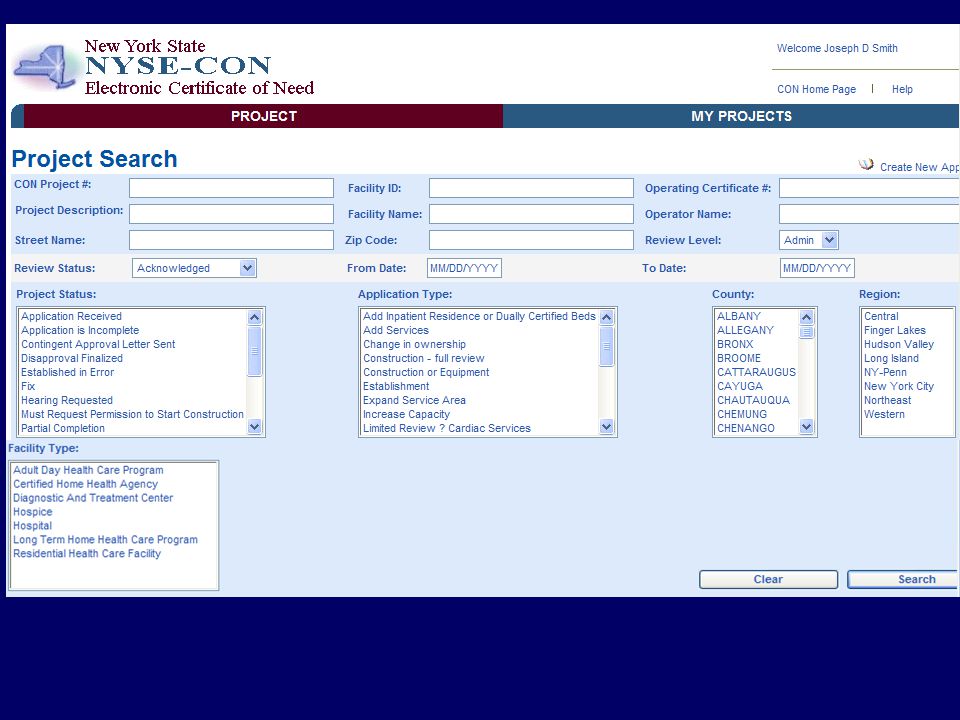The image size is (960, 720).
Task: Focus the Operating Certificate # field
Action: 869,188
